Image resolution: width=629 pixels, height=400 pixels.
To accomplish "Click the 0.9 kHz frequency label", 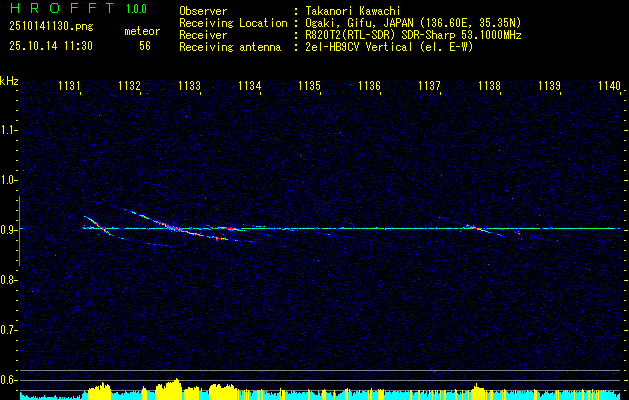I will pyautogui.click(x=8, y=230).
